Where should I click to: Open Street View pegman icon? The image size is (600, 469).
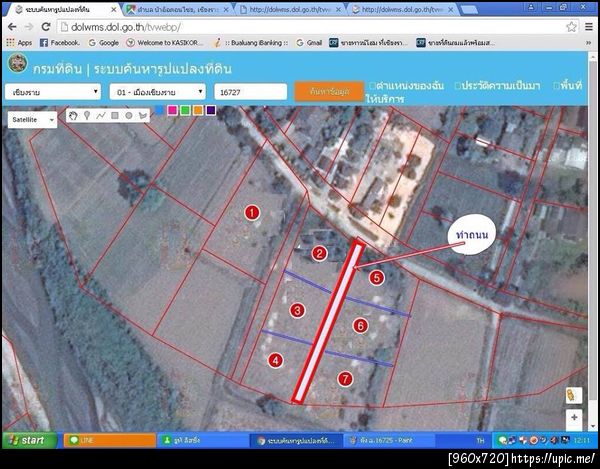(x=574, y=396)
